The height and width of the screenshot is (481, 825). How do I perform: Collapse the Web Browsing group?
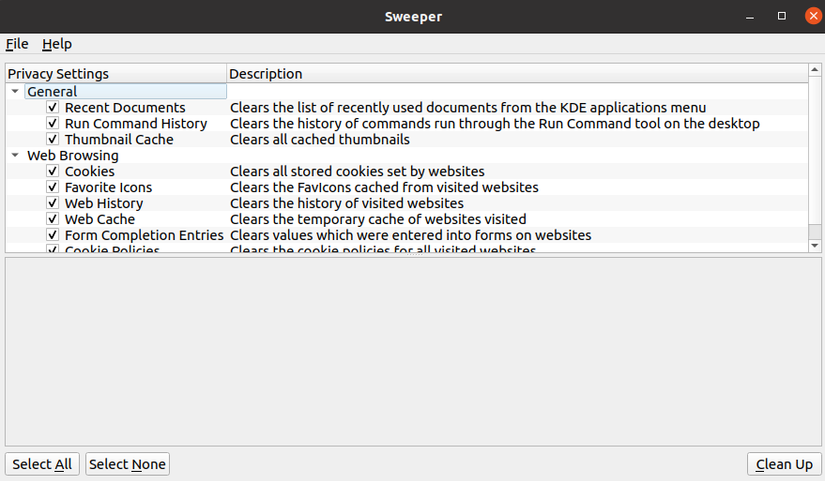(15, 156)
